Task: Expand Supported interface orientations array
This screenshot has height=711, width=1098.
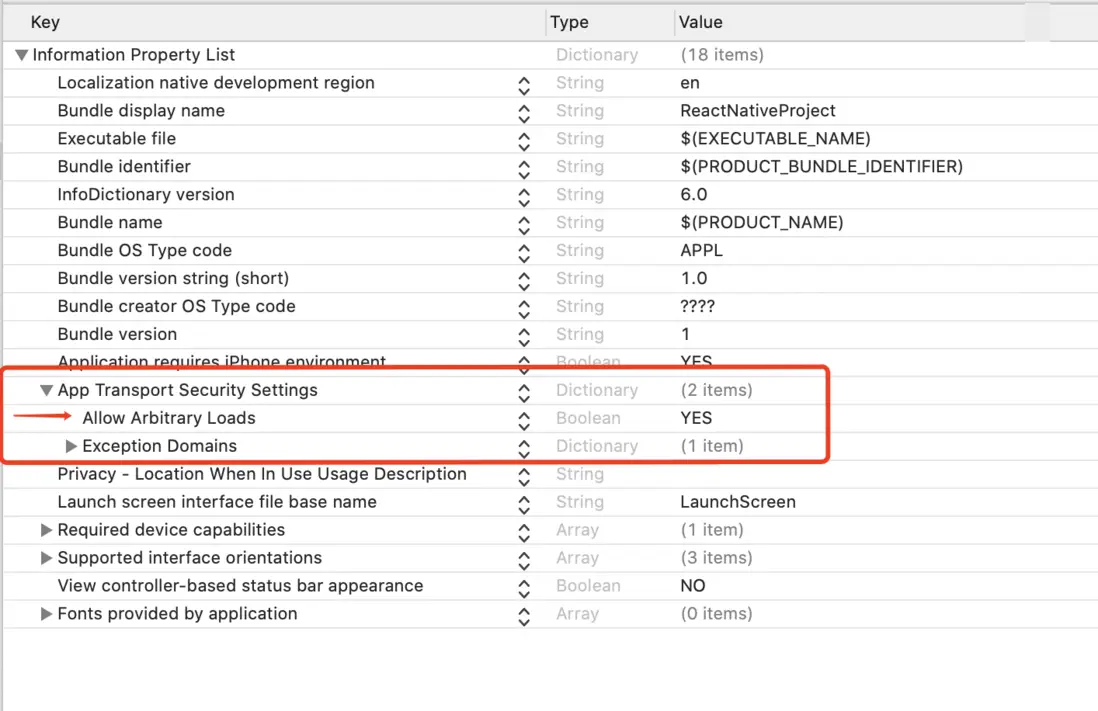Action: [x=46, y=558]
